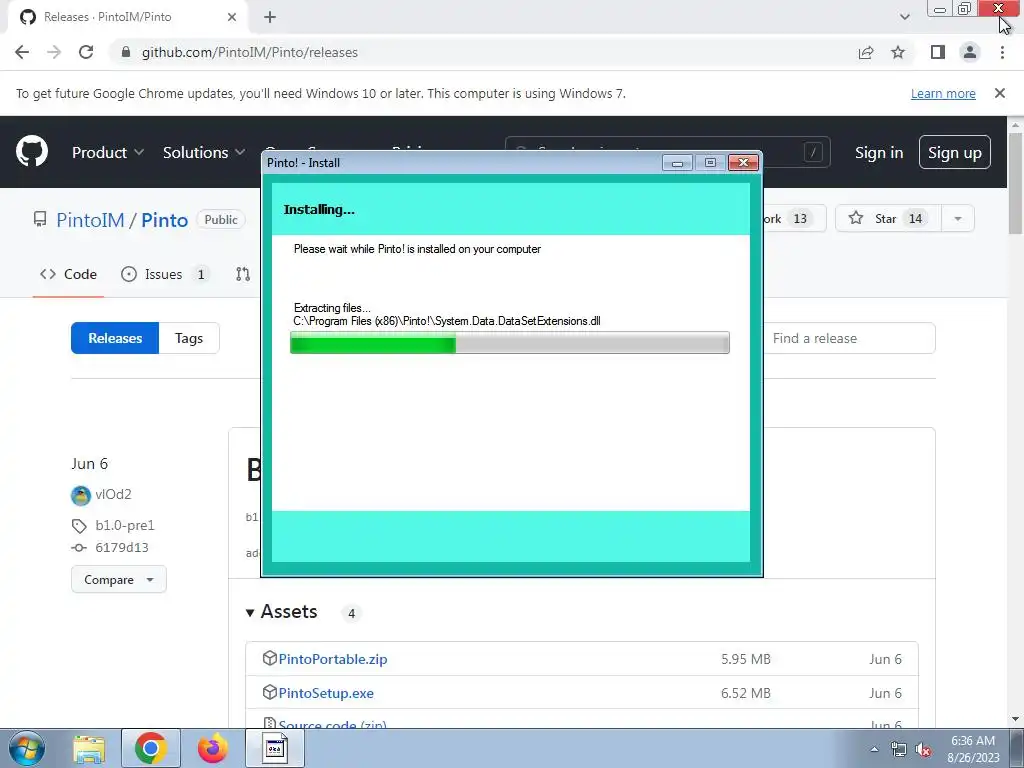Open commit 6179d13
Screen dimensions: 1024x768
(x=121, y=547)
